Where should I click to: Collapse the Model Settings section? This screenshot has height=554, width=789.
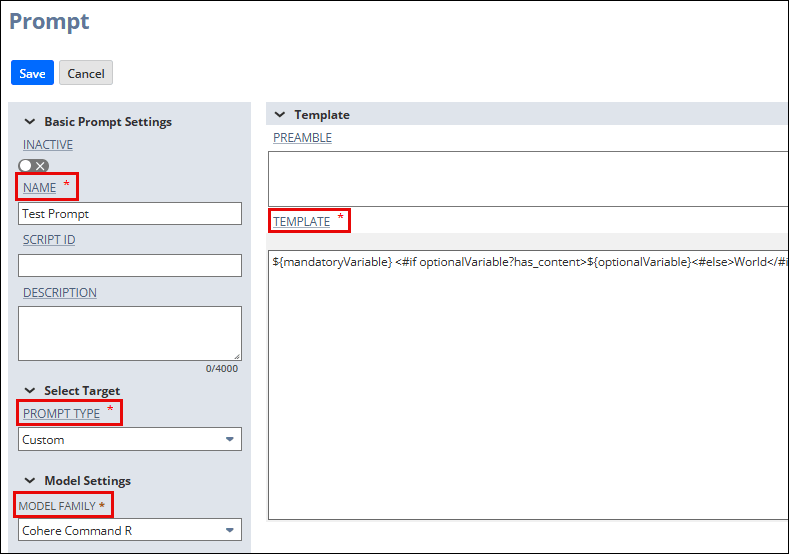coord(30,481)
